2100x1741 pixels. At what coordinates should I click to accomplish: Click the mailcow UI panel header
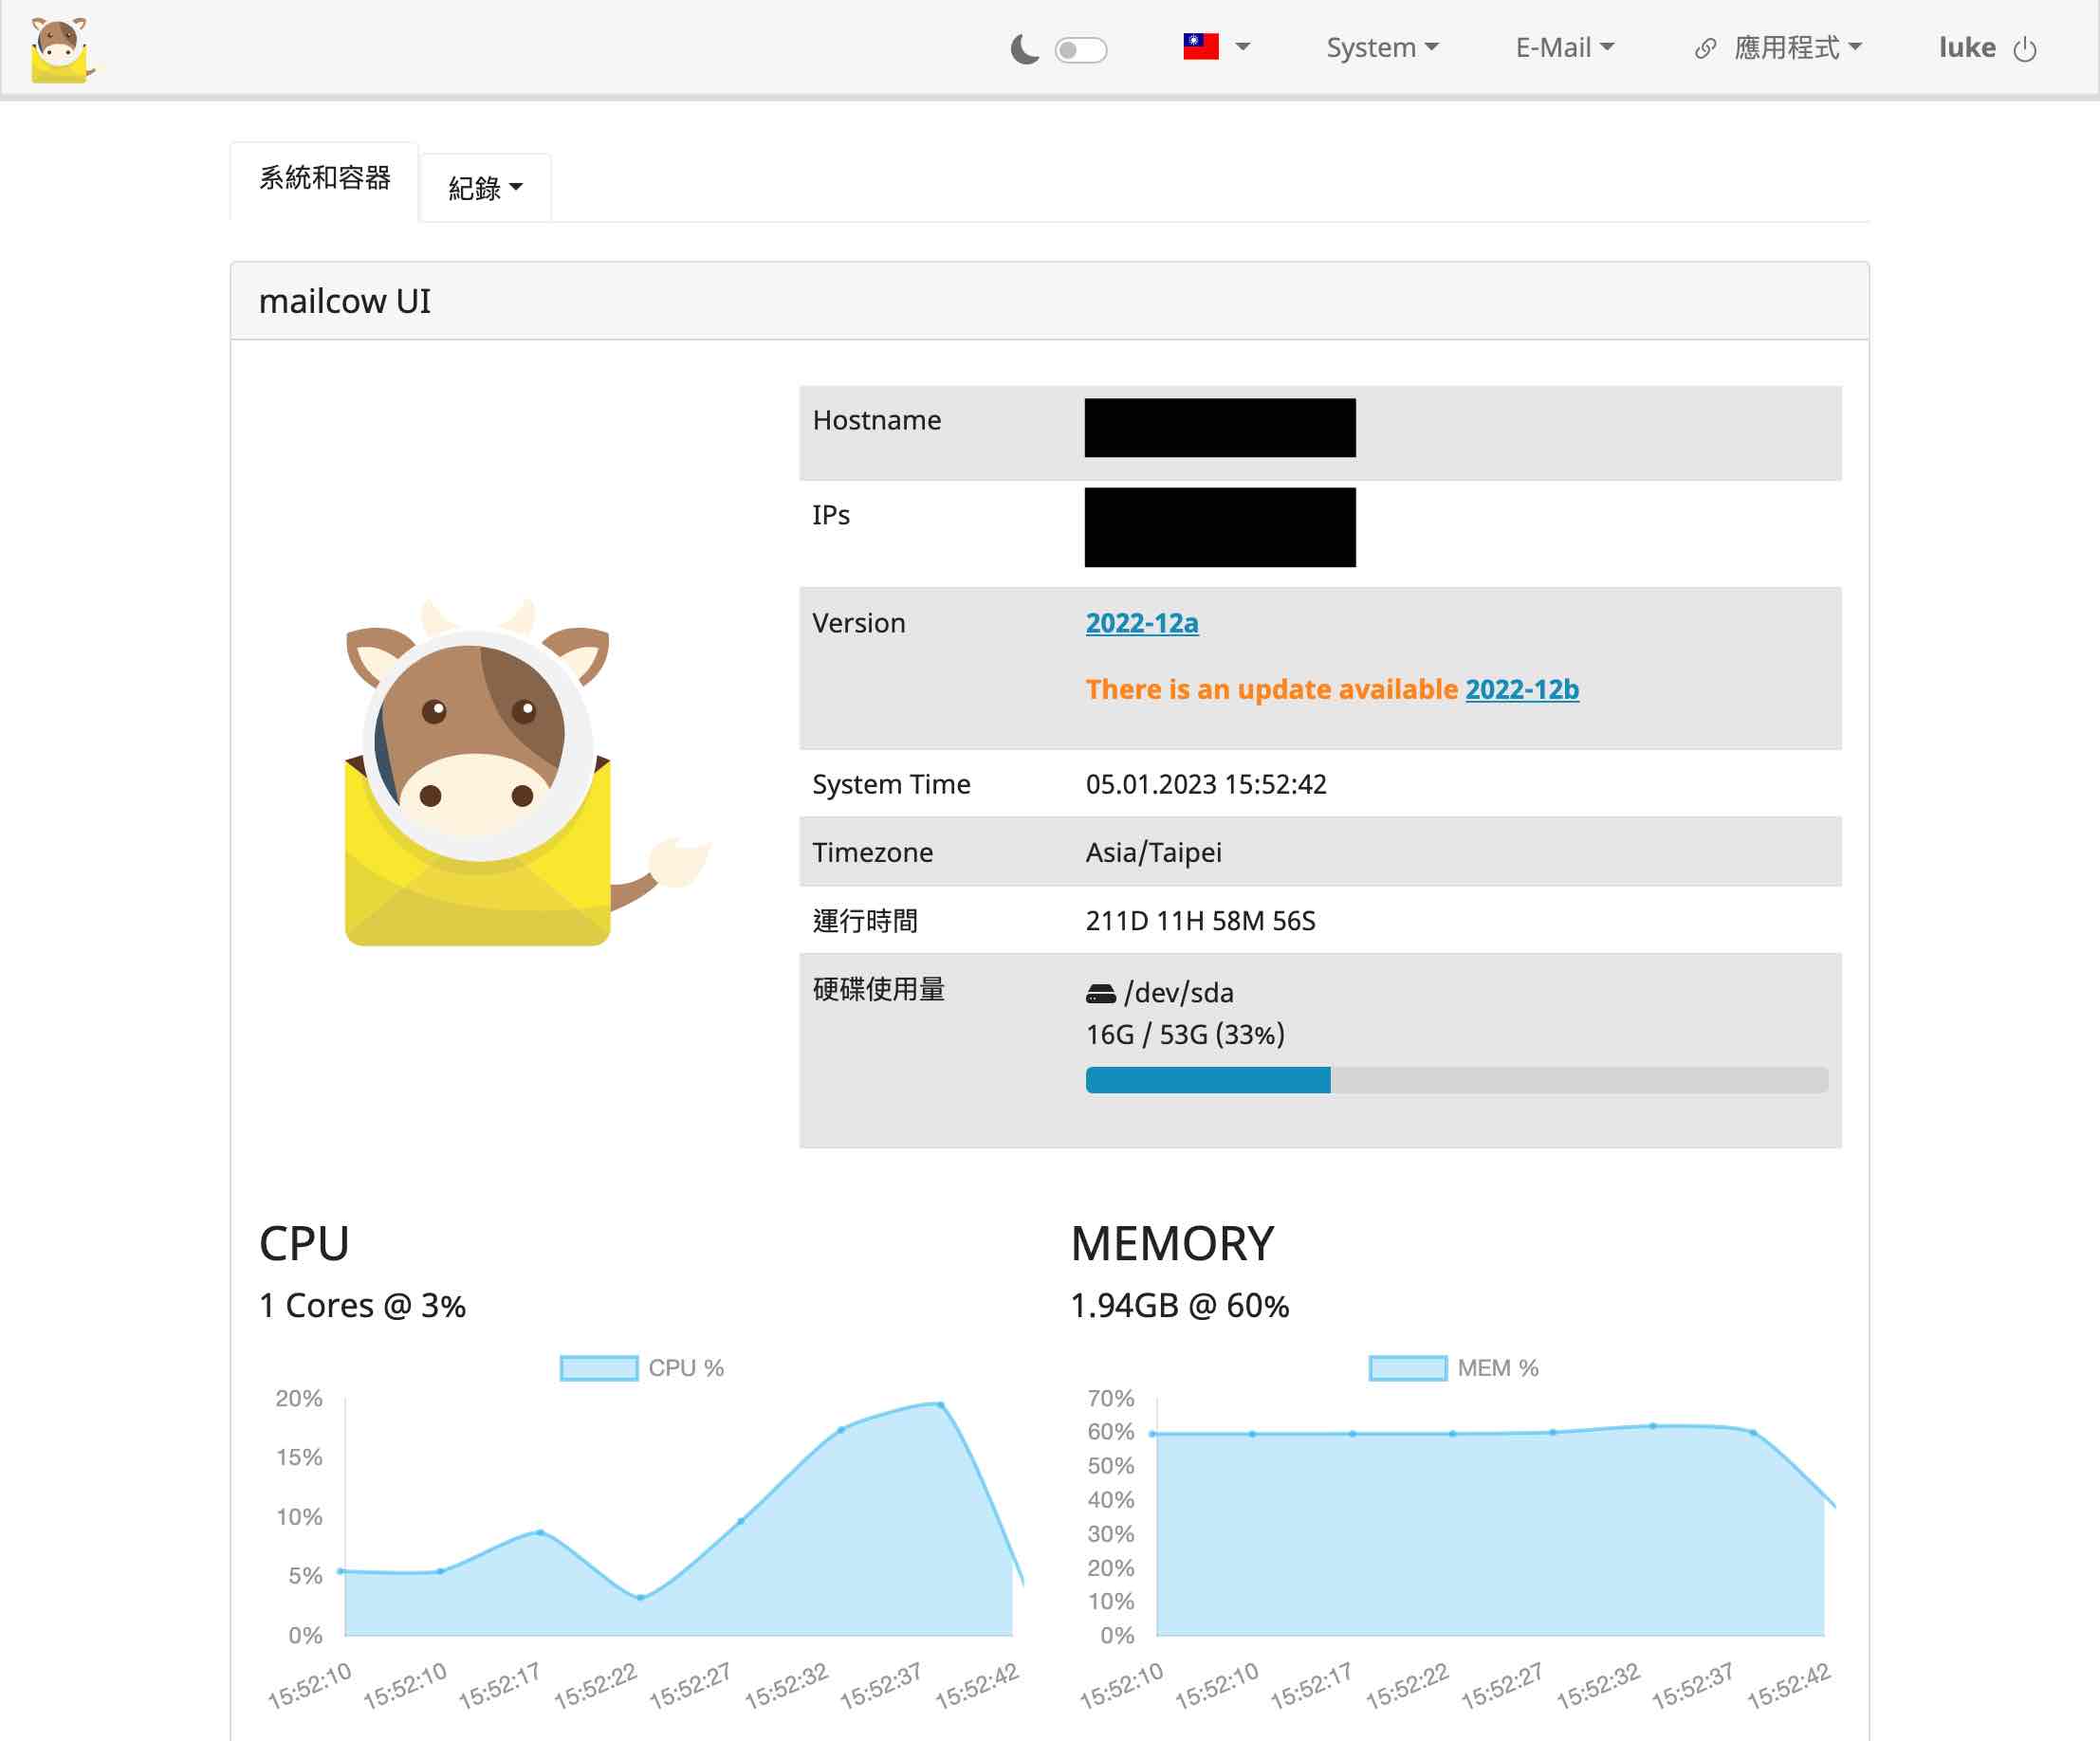coord(1049,301)
